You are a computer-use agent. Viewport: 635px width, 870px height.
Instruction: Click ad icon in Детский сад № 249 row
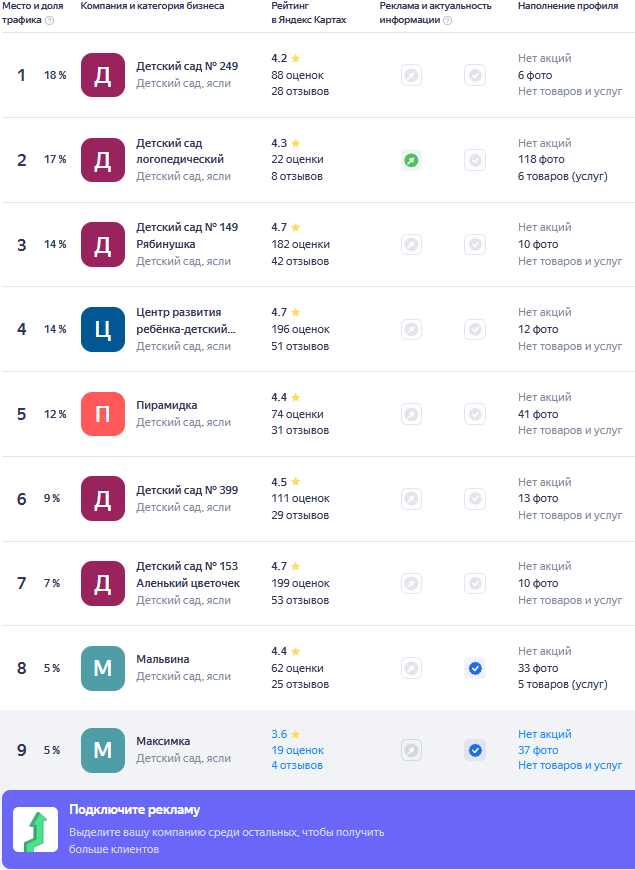[x=411, y=75]
